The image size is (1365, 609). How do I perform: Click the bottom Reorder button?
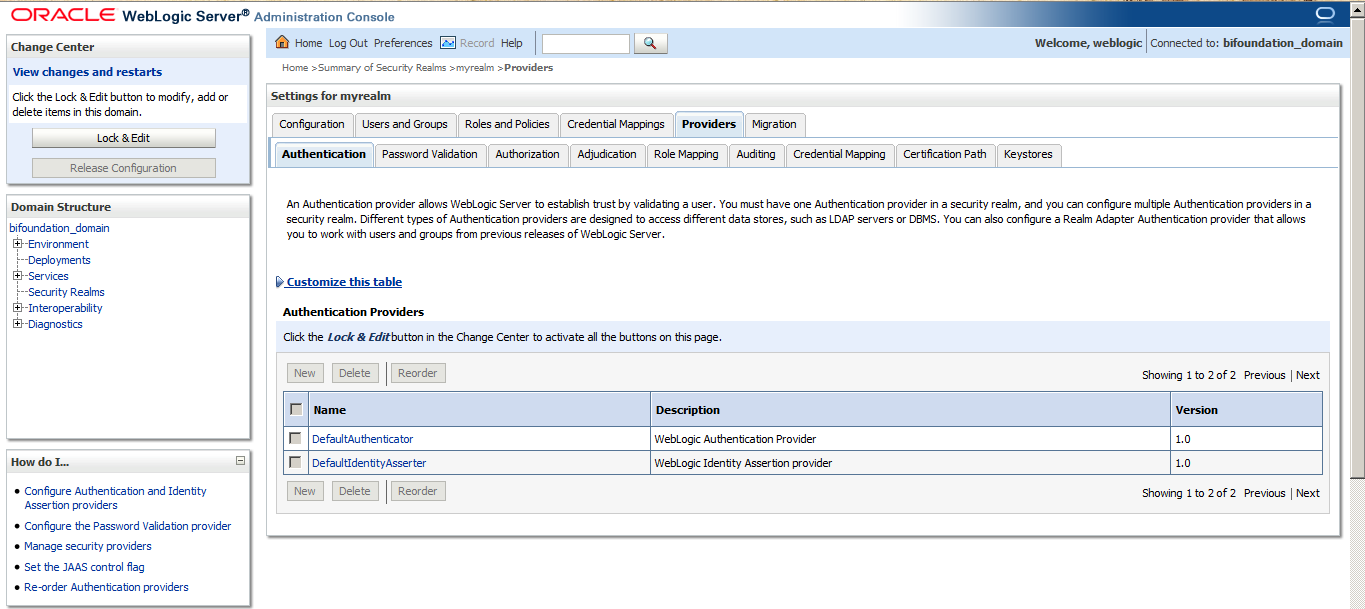(418, 491)
